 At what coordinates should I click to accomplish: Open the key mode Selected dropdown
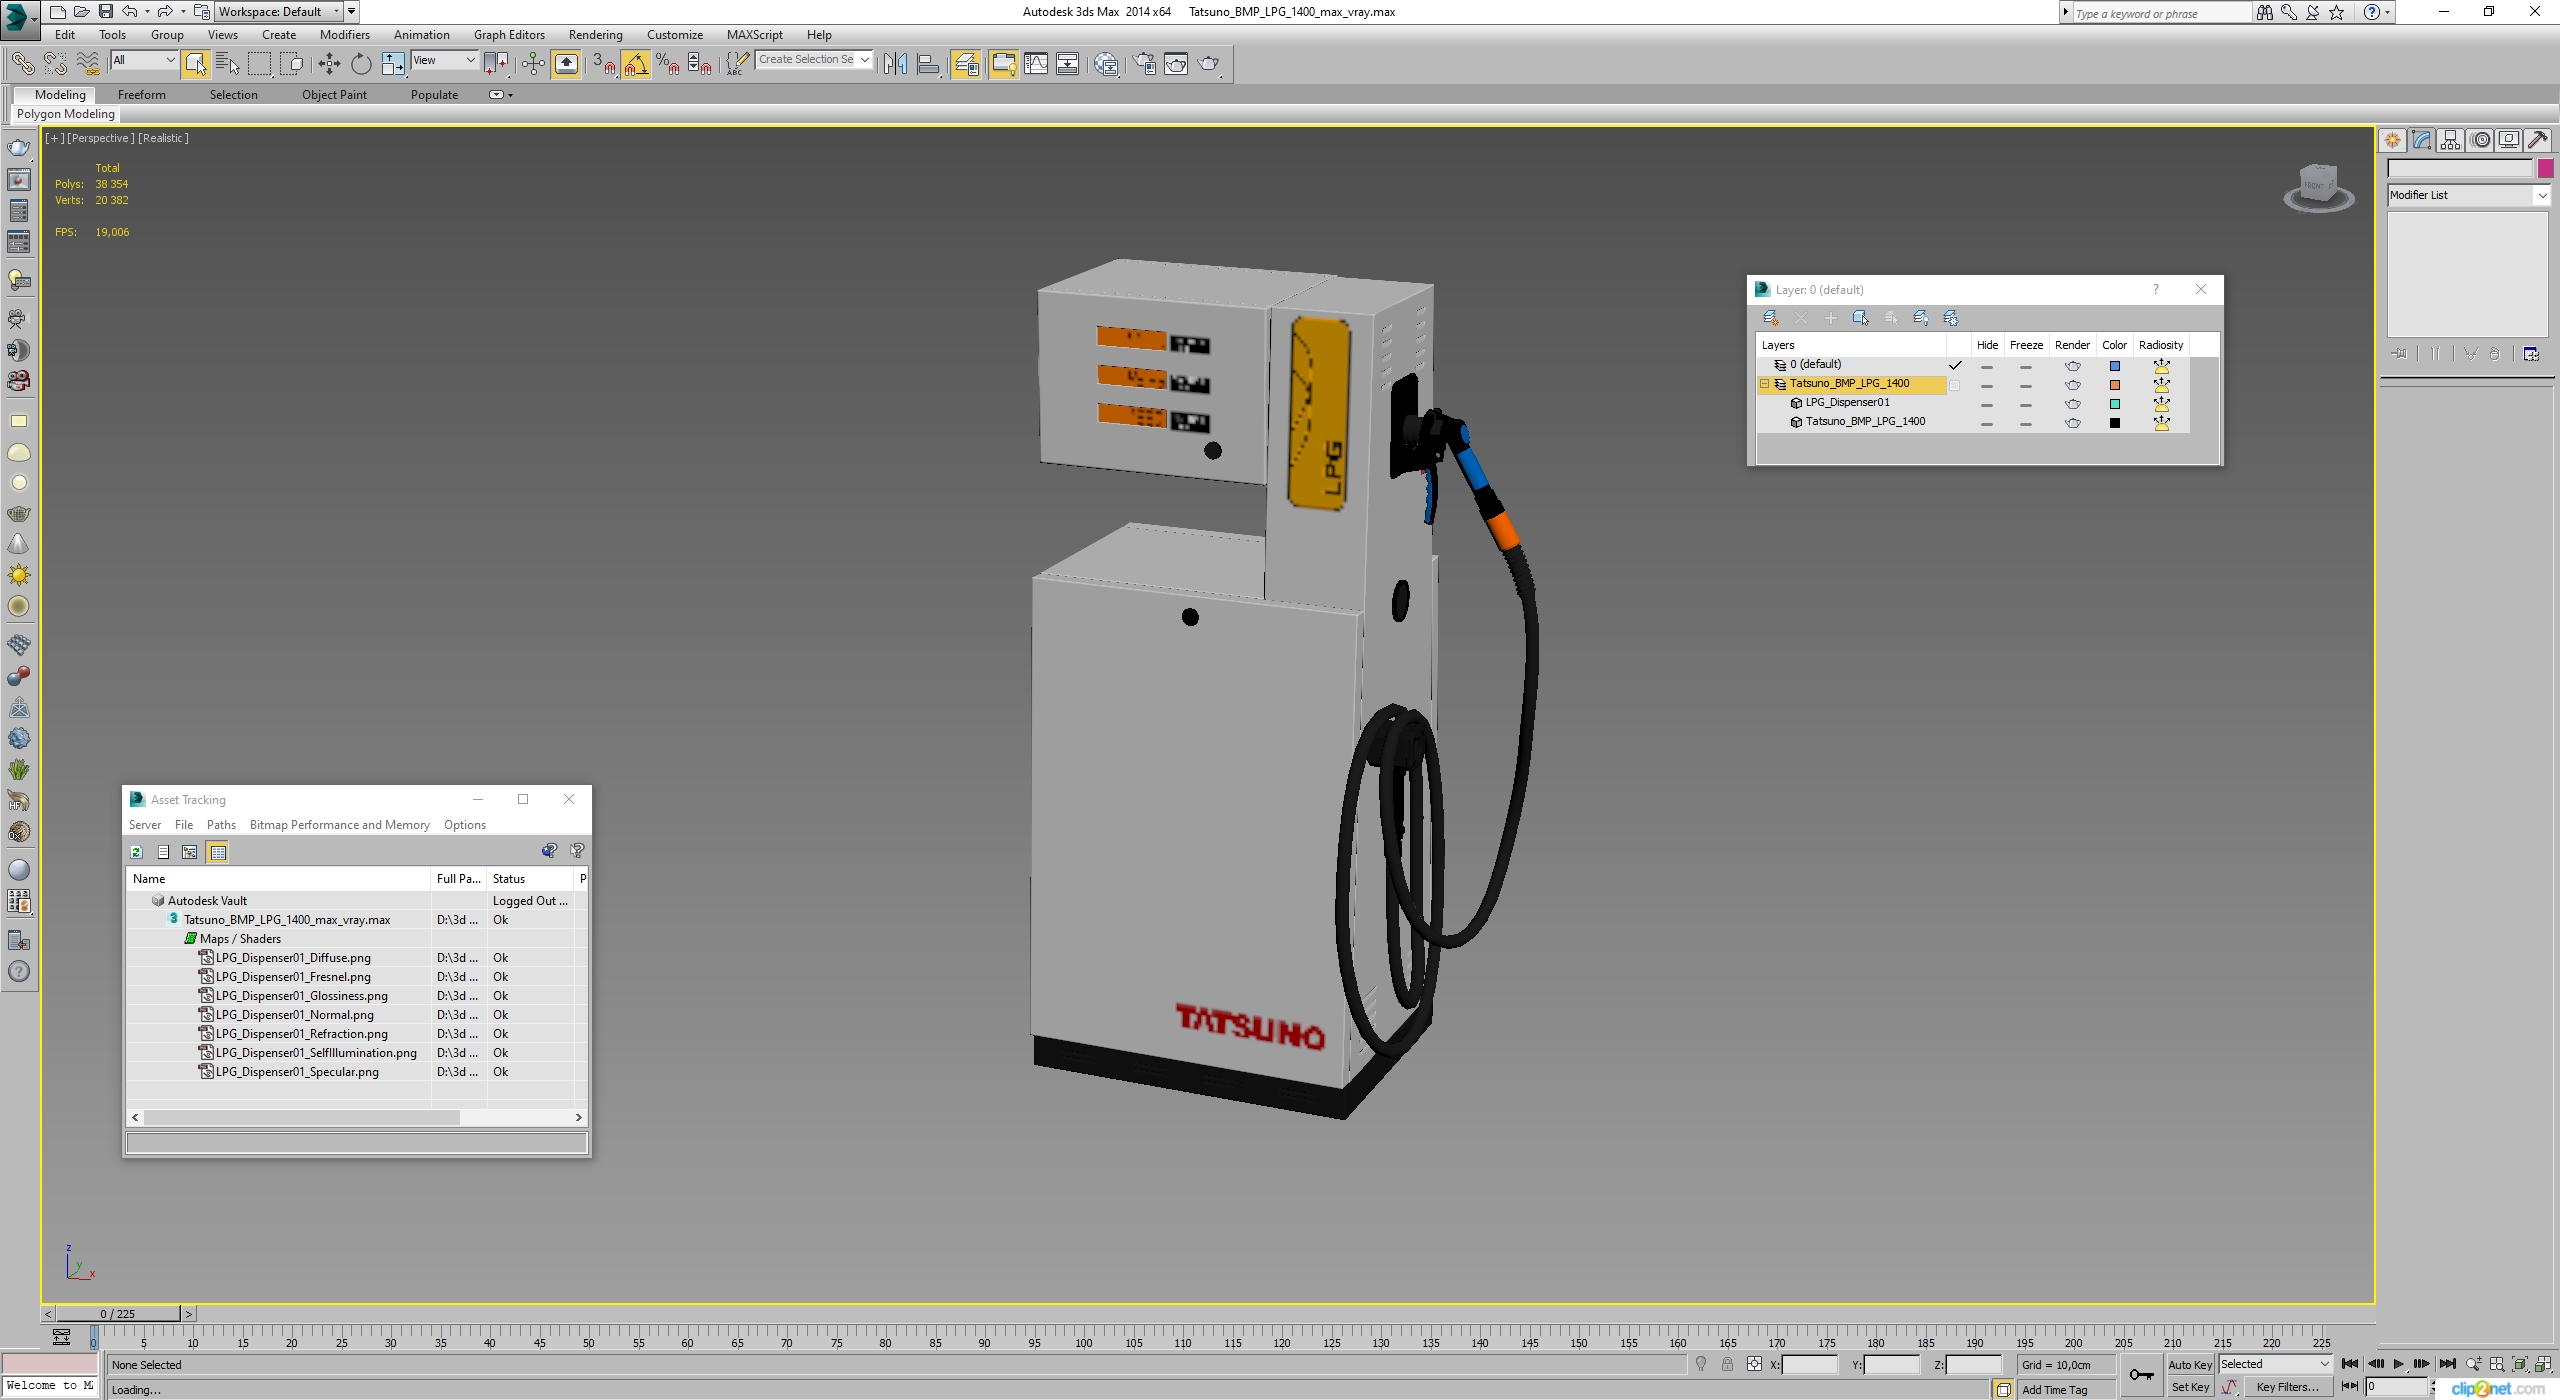click(2275, 1364)
